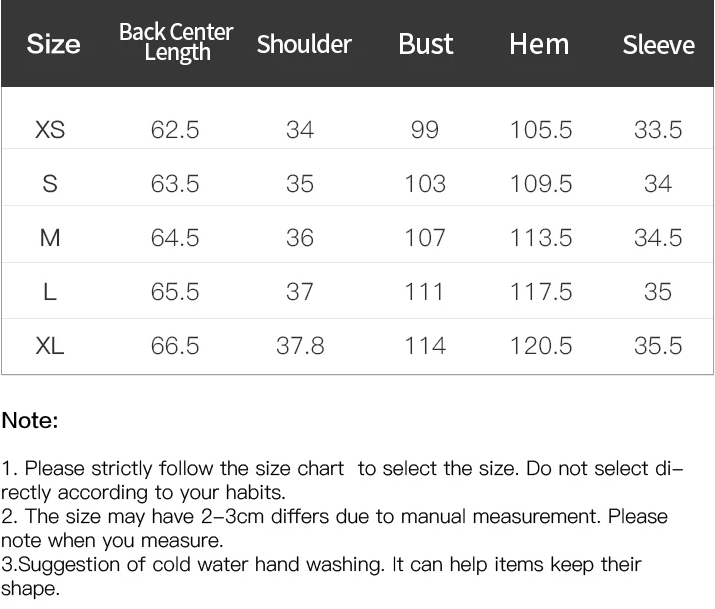Click the note about manual measurement differences
The image size is (715, 609).
pyautogui.click(x=334, y=528)
